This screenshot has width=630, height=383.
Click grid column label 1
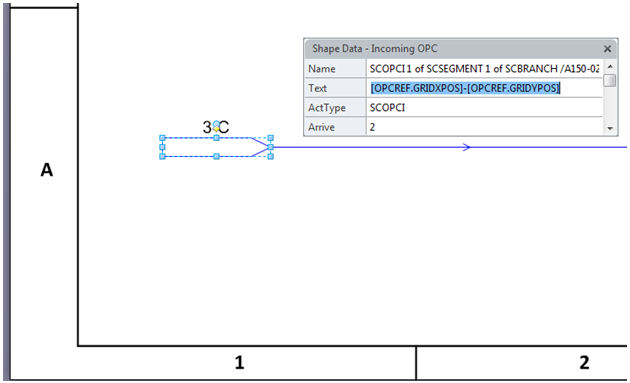239,363
